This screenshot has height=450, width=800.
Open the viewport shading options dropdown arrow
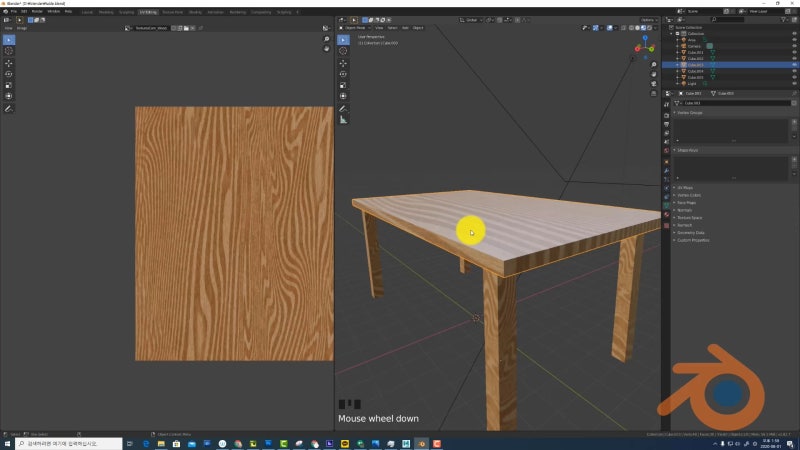[x=656, y=28]
